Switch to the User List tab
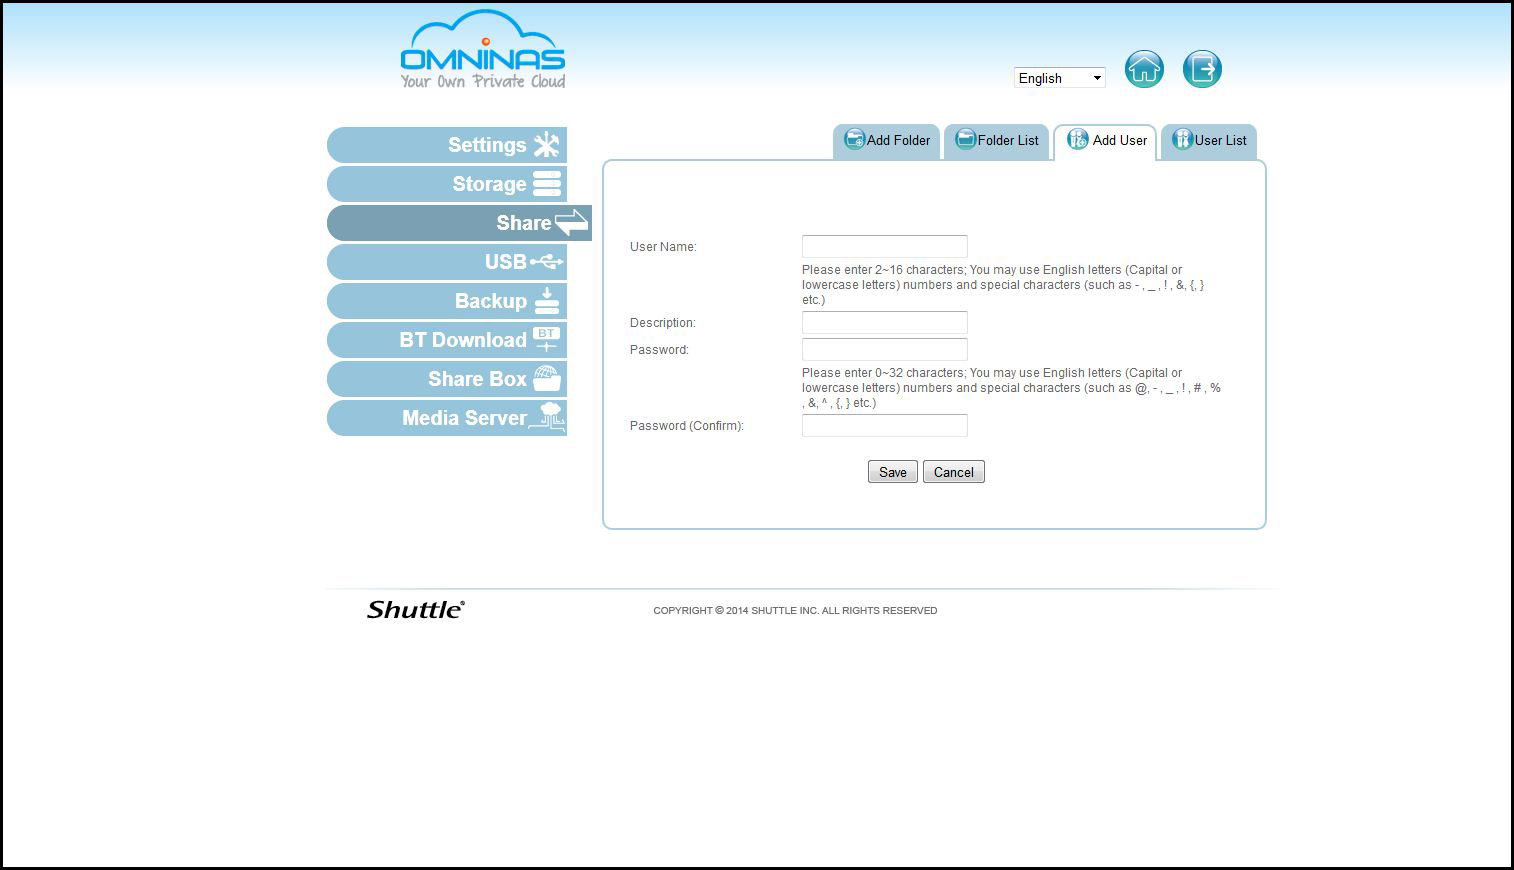Screen dimensions: 1514x870 (1209, 141)
